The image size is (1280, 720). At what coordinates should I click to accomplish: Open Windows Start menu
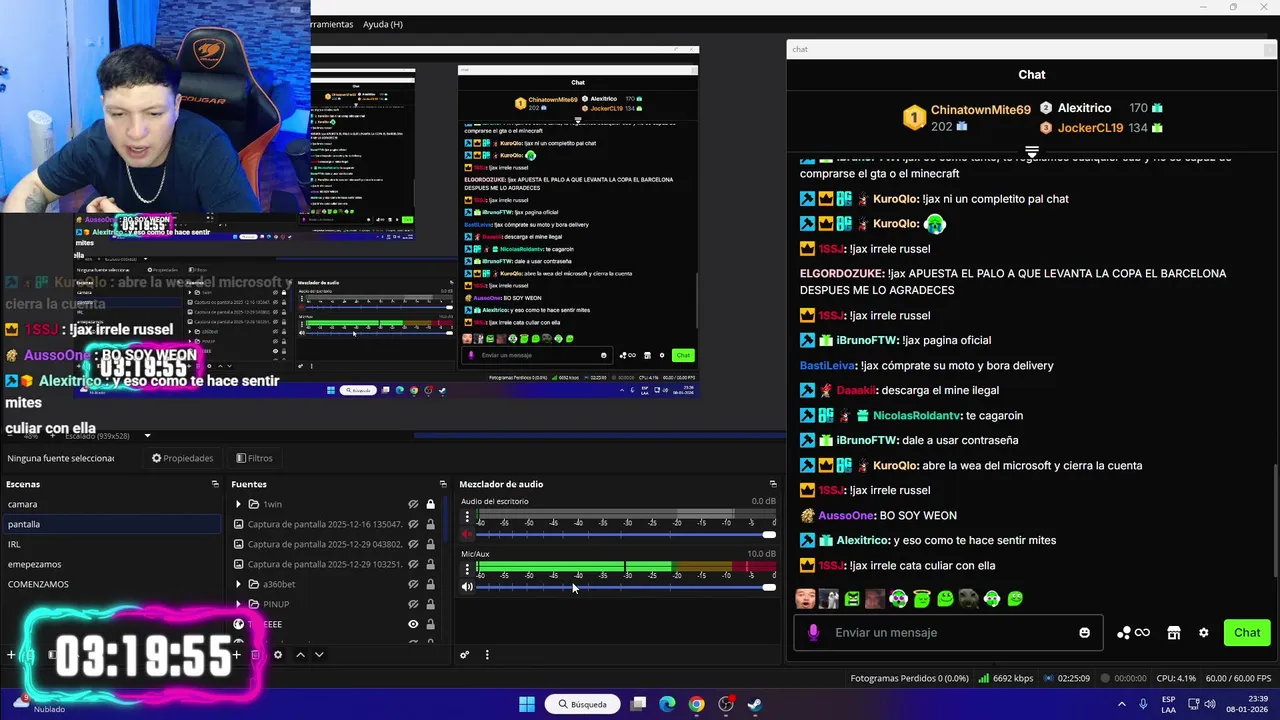(x=527, y=704)
